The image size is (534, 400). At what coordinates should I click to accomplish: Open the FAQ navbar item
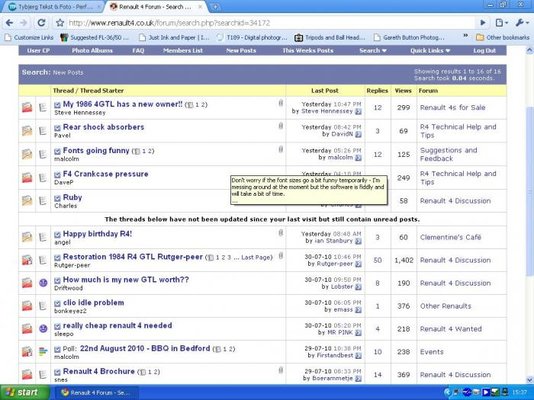(138, 50)
